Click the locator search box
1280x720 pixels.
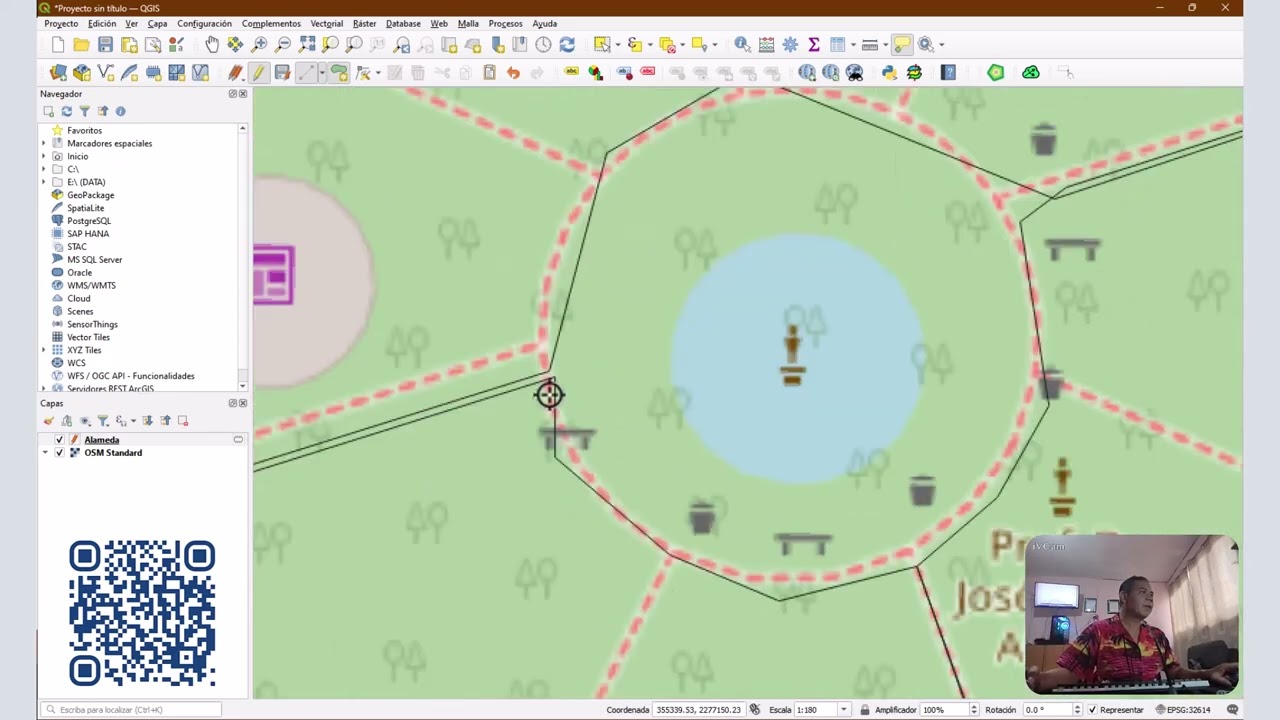coord(131,710)
